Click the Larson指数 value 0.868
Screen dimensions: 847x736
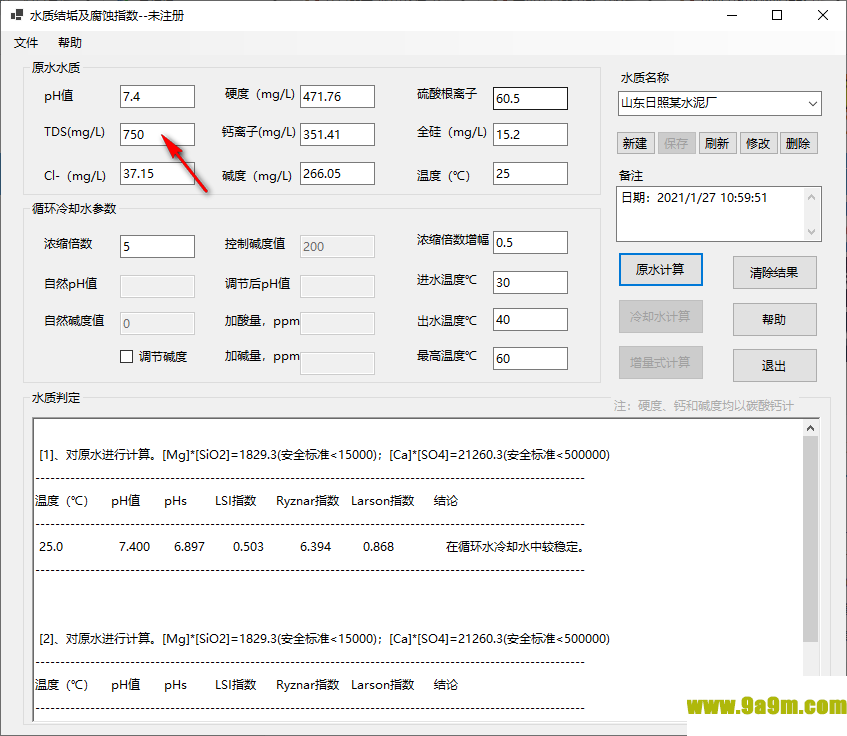click(x=378, y=547)
